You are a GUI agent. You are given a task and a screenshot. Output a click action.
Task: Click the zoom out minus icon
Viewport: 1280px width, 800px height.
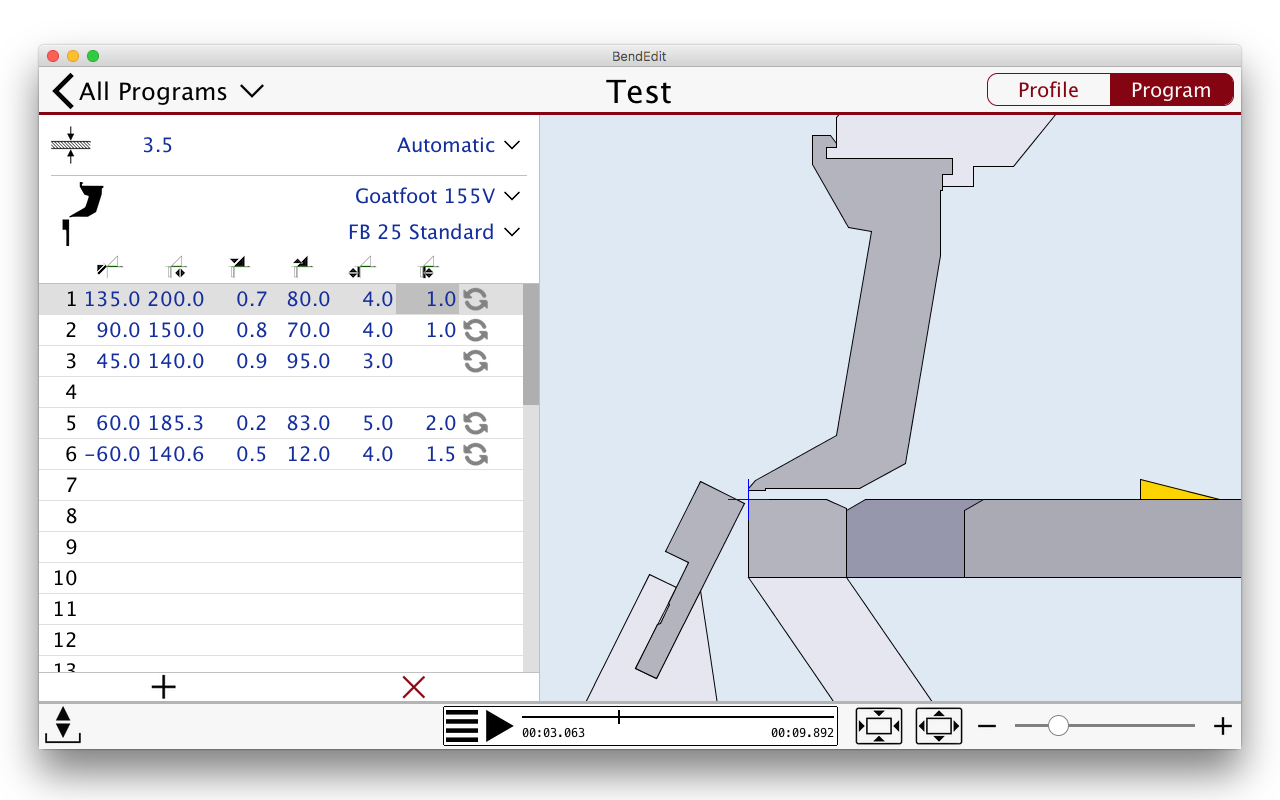click(987, 726)
